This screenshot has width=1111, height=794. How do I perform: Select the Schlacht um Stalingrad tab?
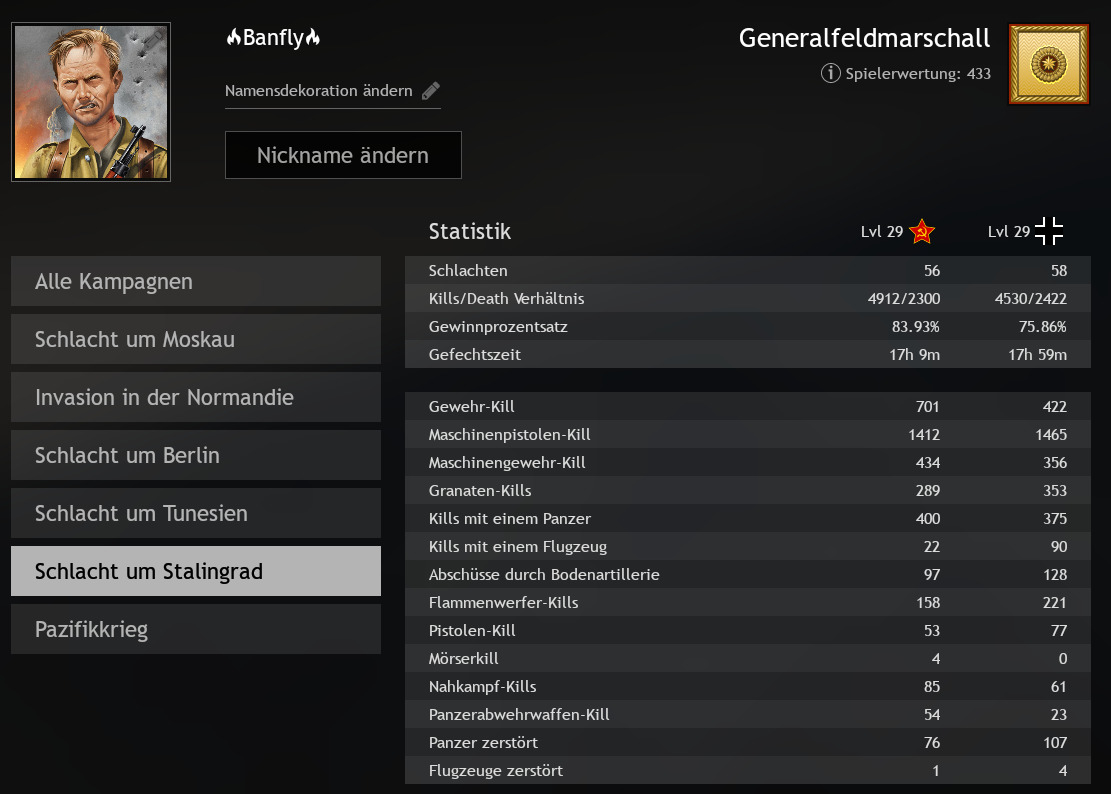pos(196,571)
